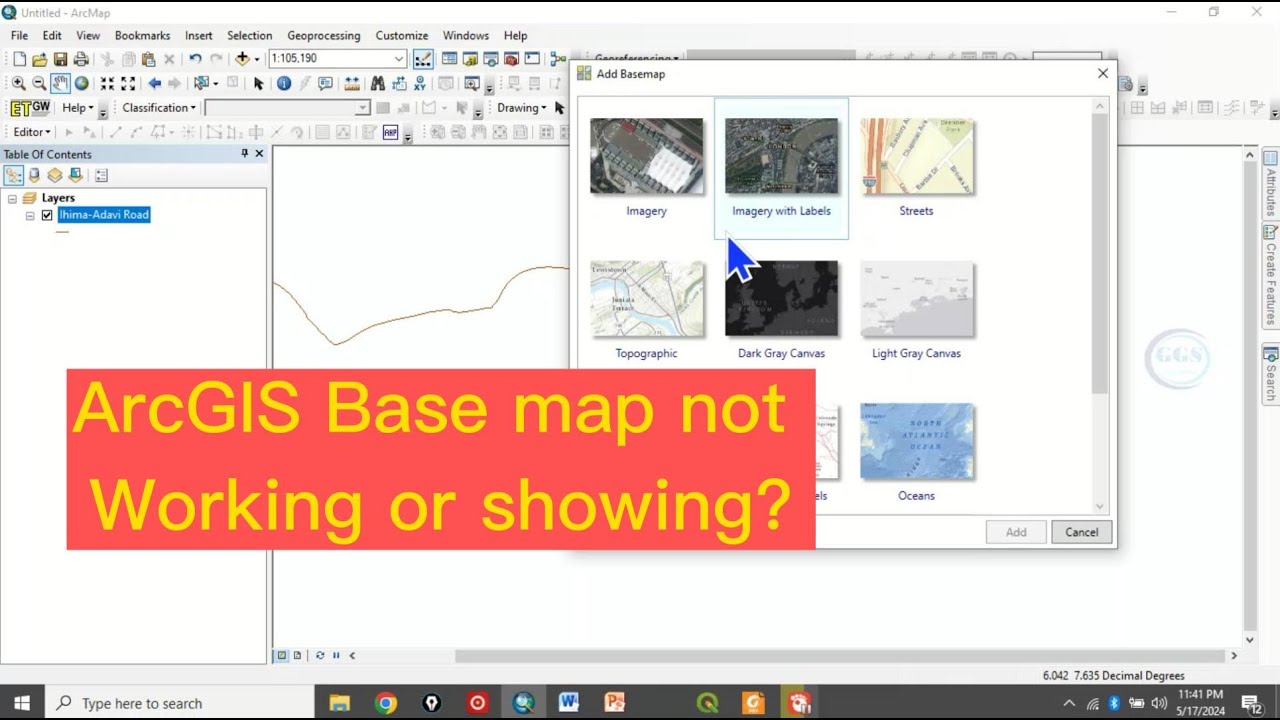This screenshot has height=720, width=1280.
Task: Open the Customize menu
Action: click(x=402, y=35)
